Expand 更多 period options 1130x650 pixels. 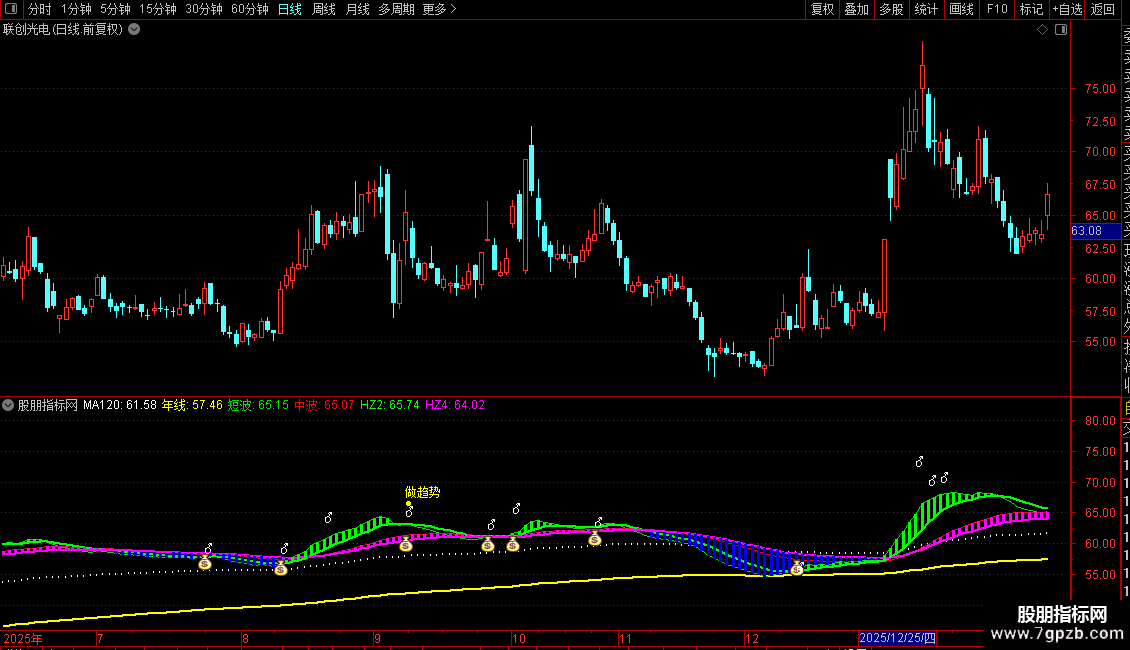click(x=440, y=9)
